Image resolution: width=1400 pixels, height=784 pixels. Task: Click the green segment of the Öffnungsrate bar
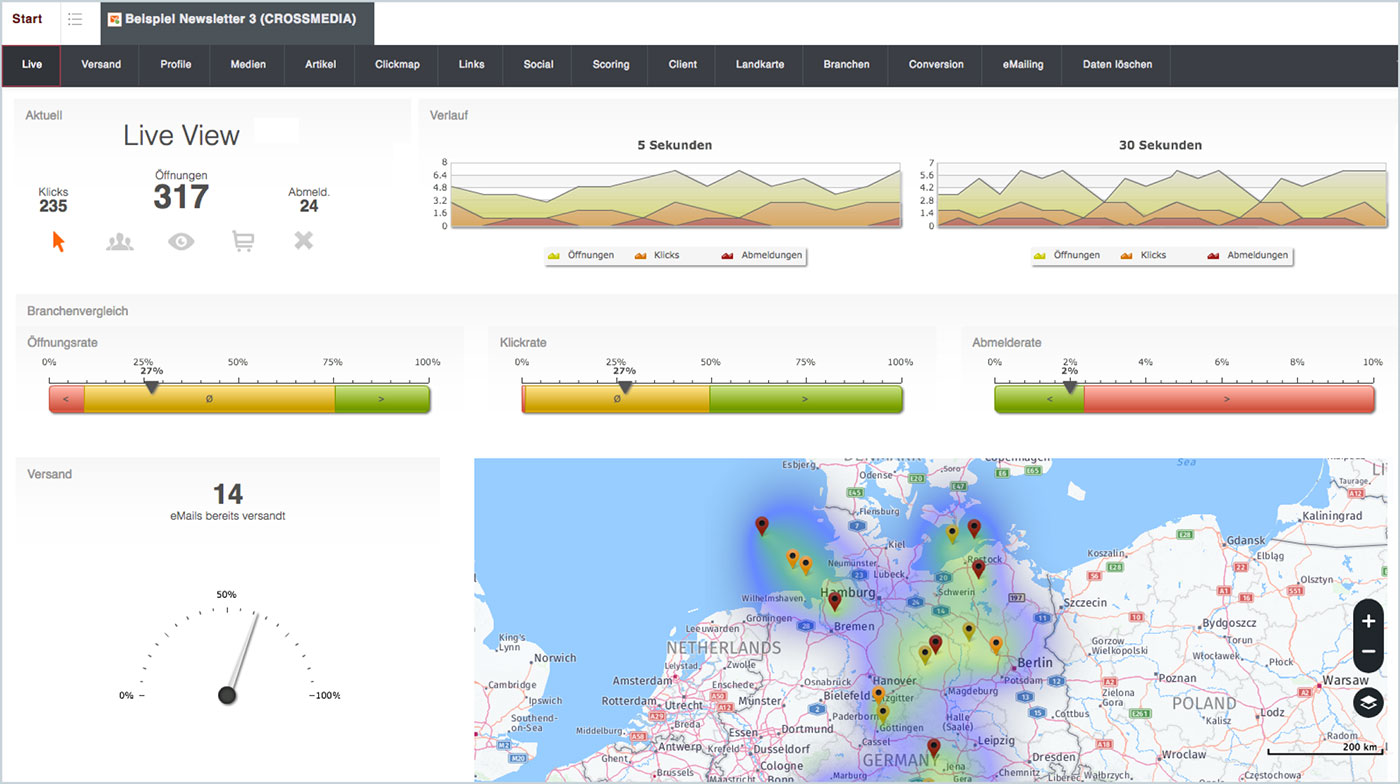[382, 399]
